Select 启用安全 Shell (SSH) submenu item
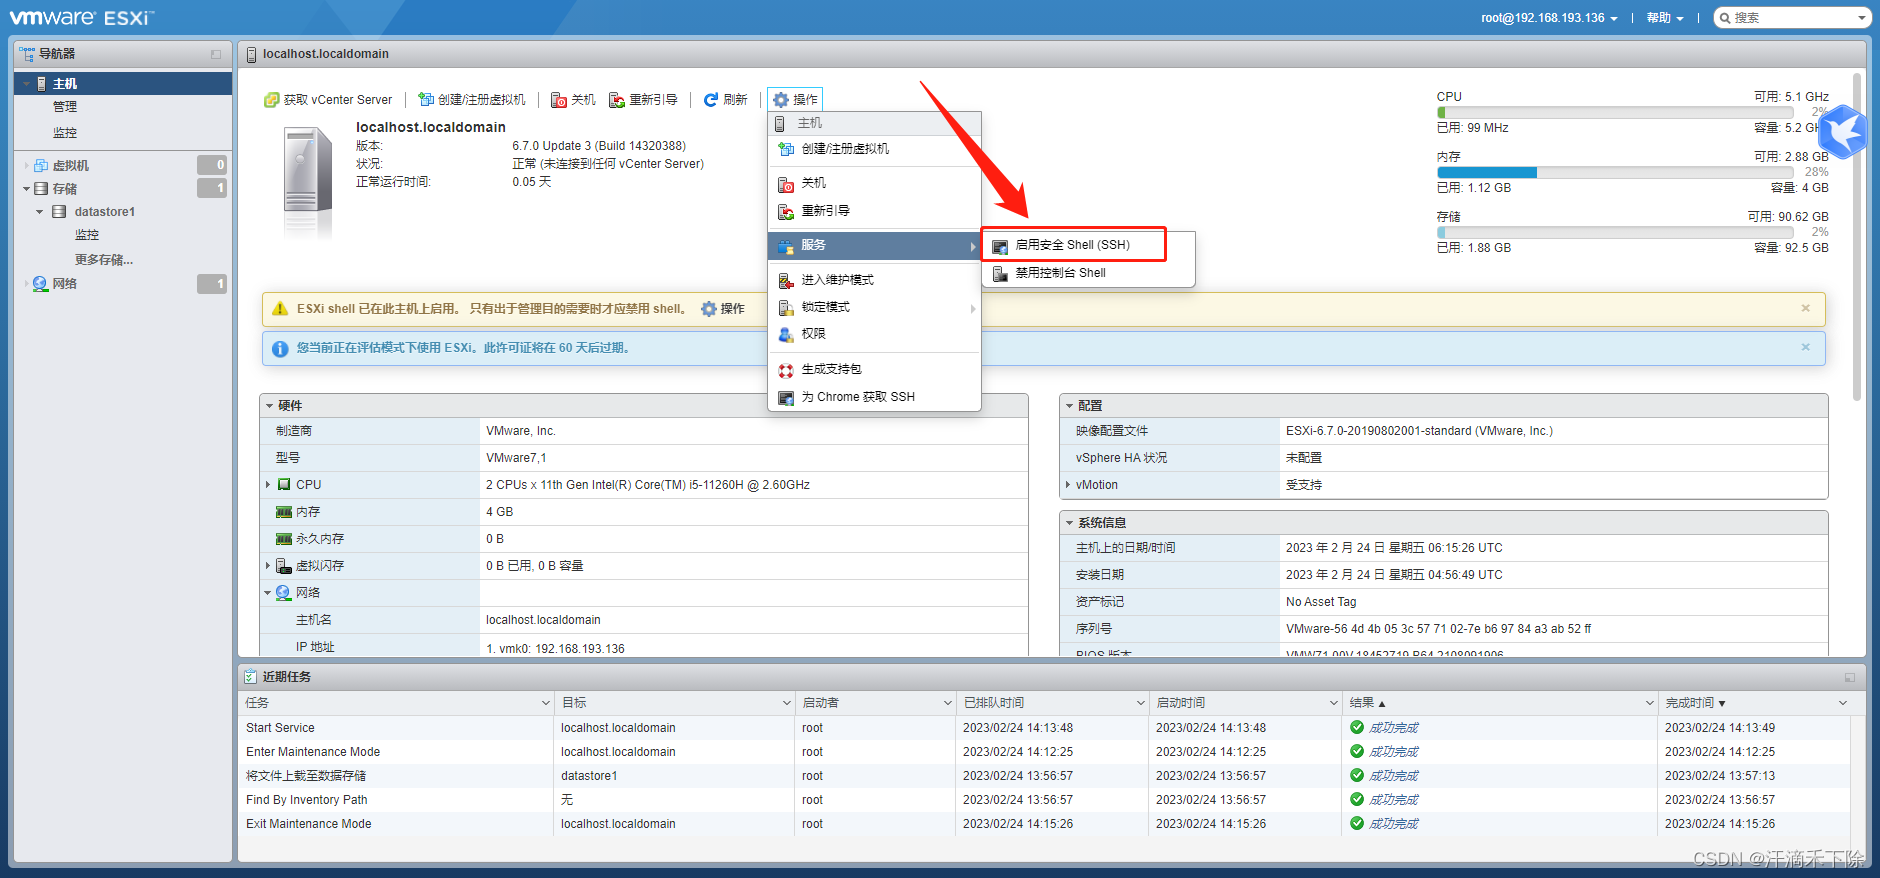1880x878 pixels. [x=1074, y=245]
